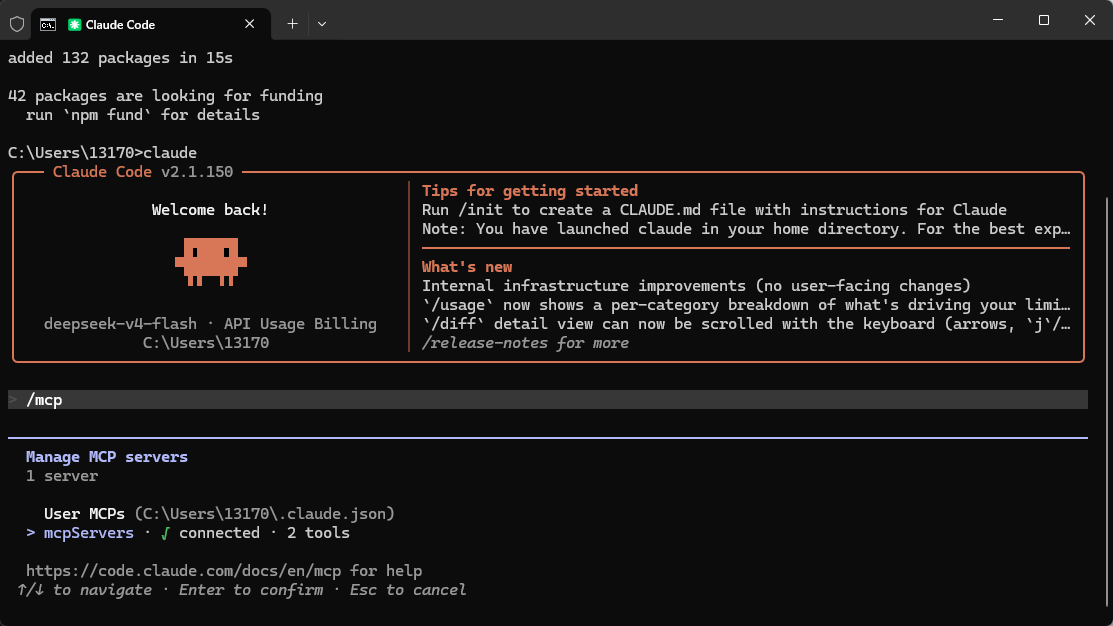The width and height of the screenshot is (1113, 626).
Task: Open a new terminal tab
Action: click(292, 24)
